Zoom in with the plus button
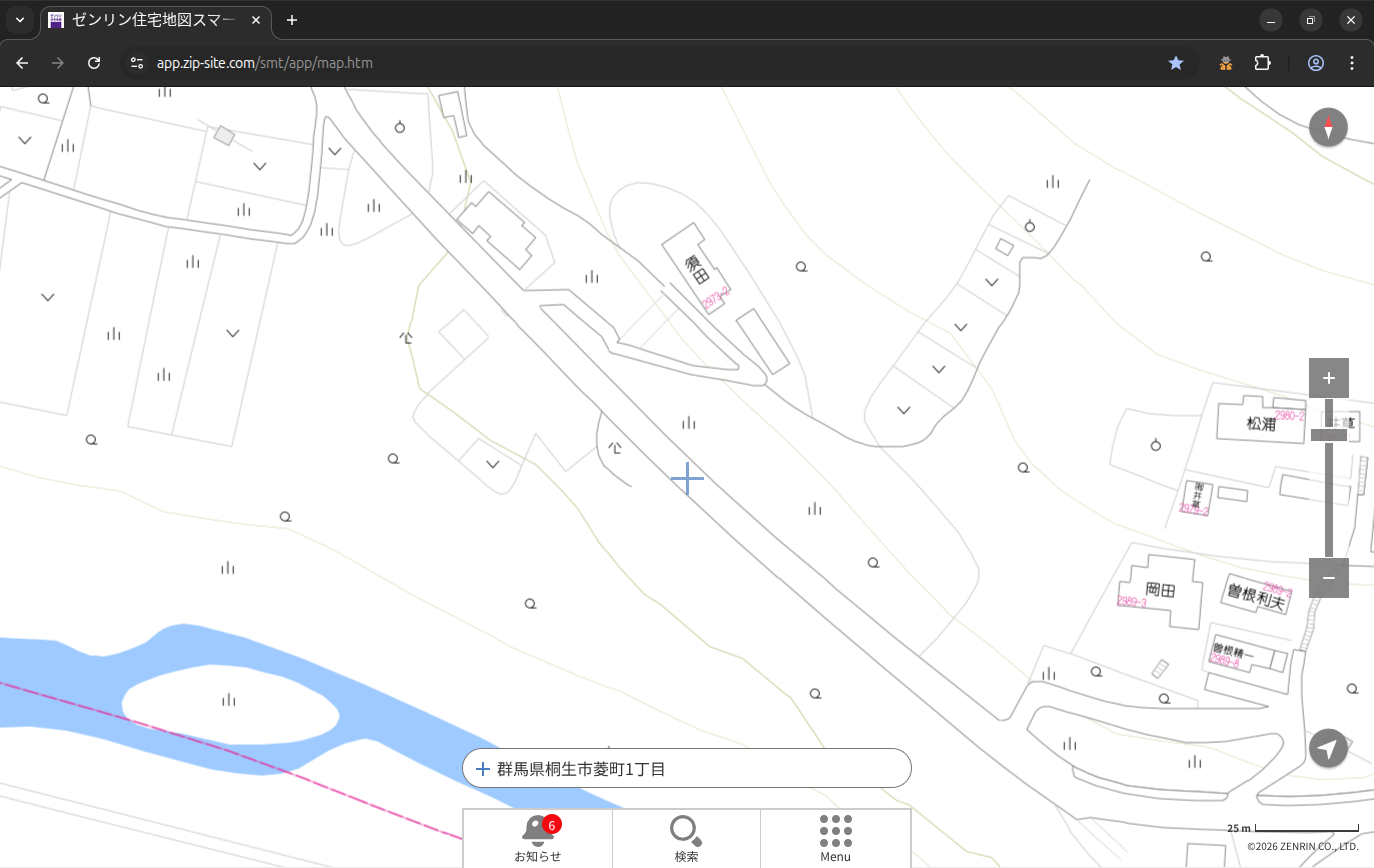 [x=1328, y=378]
